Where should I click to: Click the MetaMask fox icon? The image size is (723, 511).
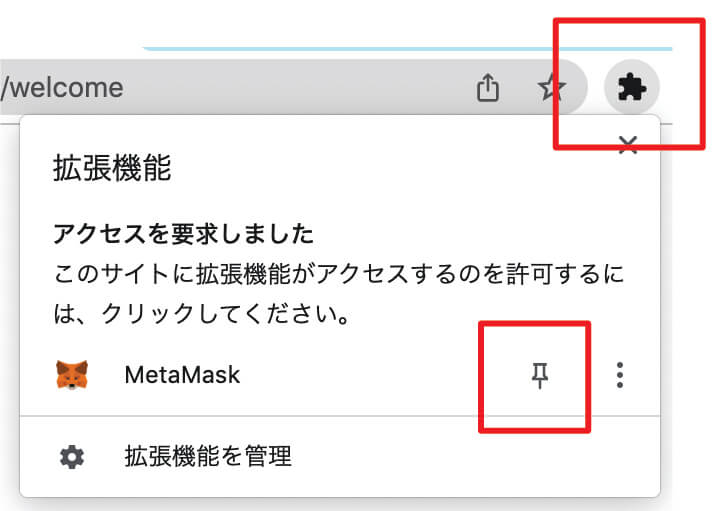(x=72, y=375)
